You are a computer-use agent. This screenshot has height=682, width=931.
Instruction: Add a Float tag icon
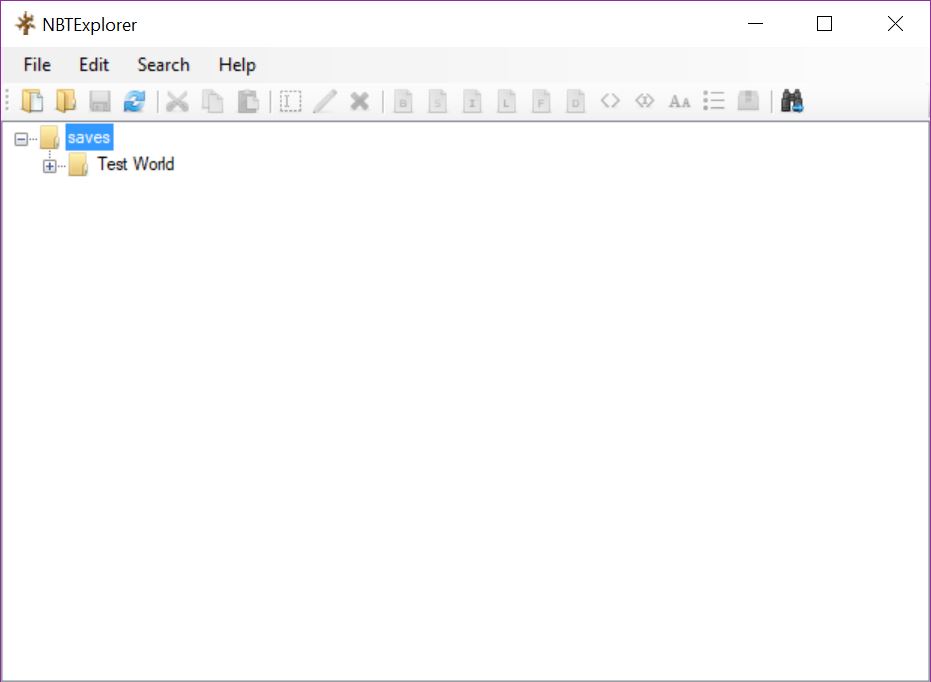click(x=541, y=101)
